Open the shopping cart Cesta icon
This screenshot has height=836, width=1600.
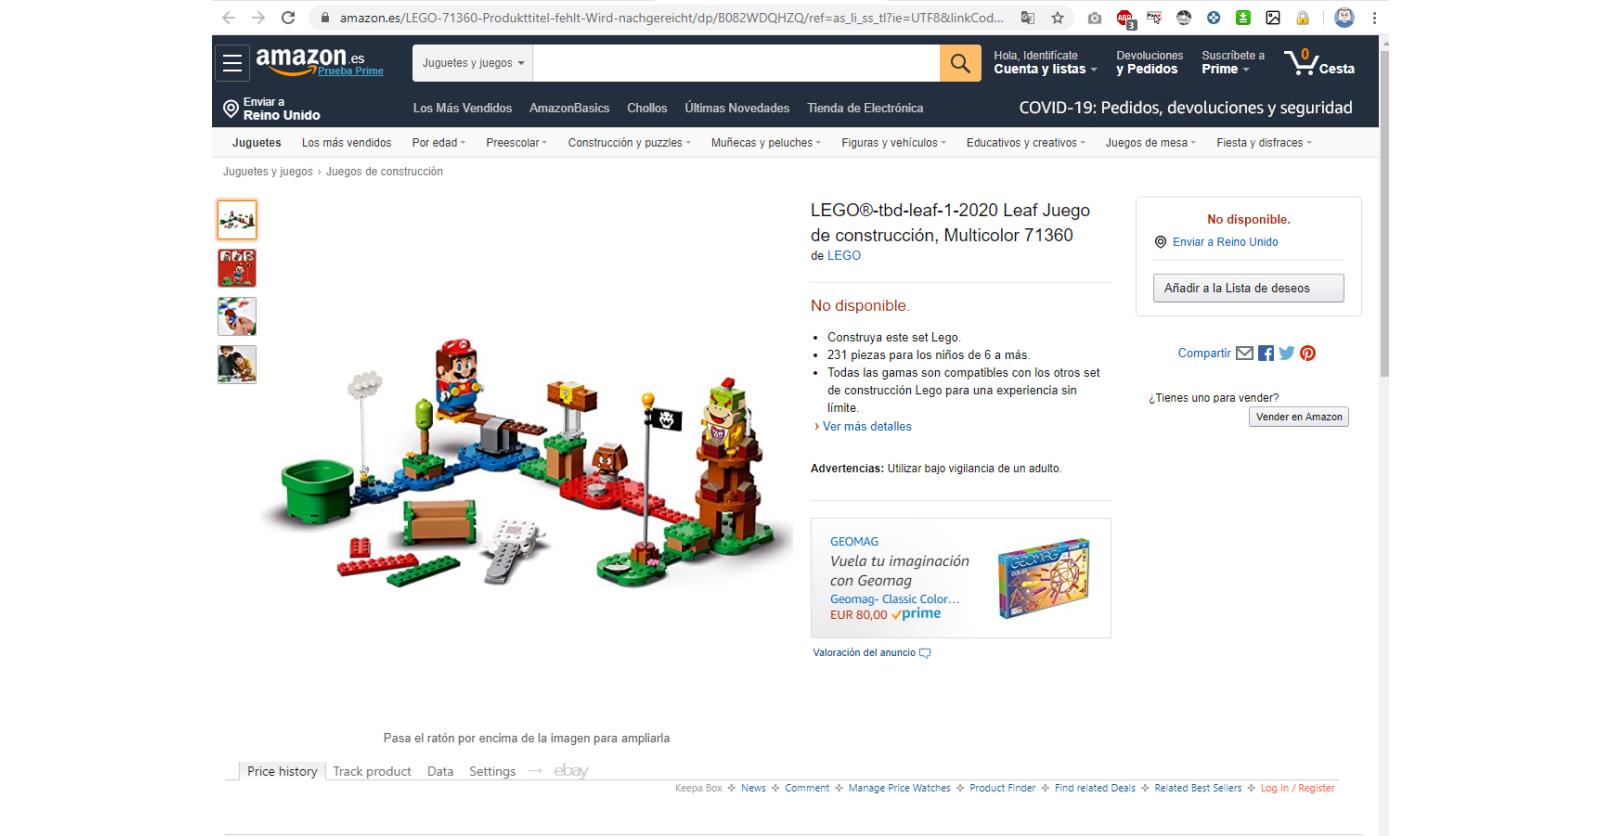[x=1319, y=63]
